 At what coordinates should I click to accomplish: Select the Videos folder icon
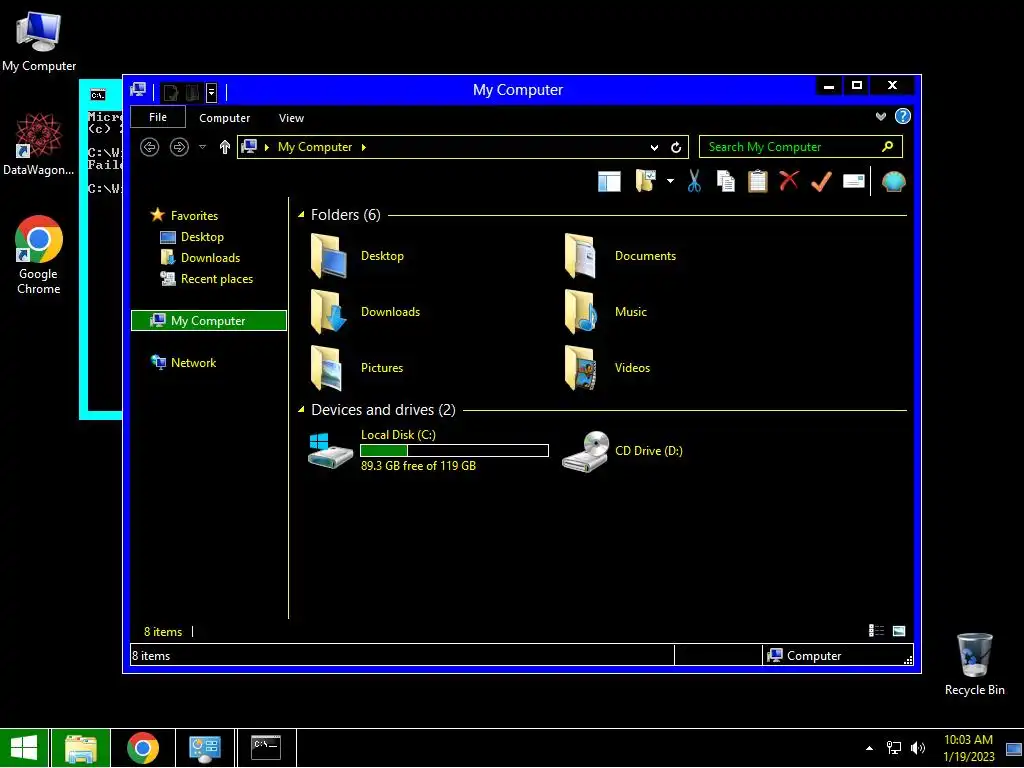click(580, 368)
